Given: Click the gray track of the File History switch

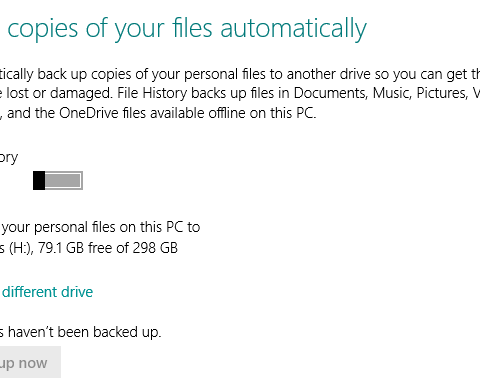Looking at the screenshot, I should pyautogui.click(x=63, y=180).
